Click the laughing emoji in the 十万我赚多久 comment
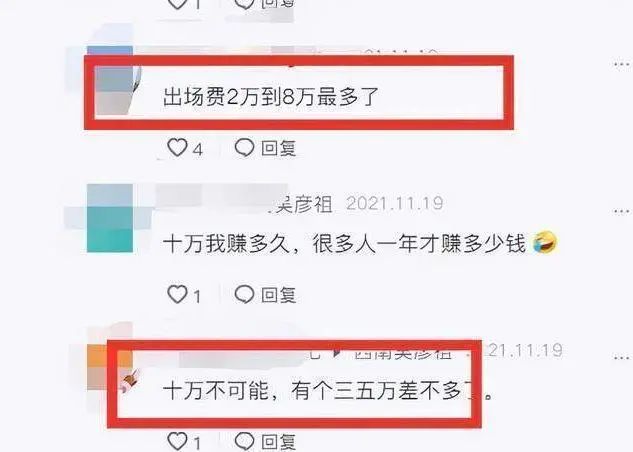The height and width of the screenshot is (452, 633). pyautogui.click(x=545, y=243)
